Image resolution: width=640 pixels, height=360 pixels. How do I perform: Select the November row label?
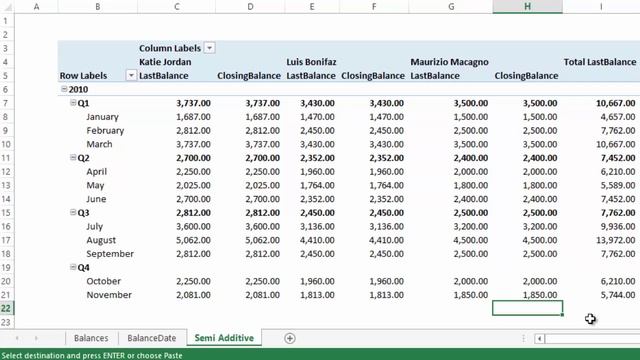point(109,295)
